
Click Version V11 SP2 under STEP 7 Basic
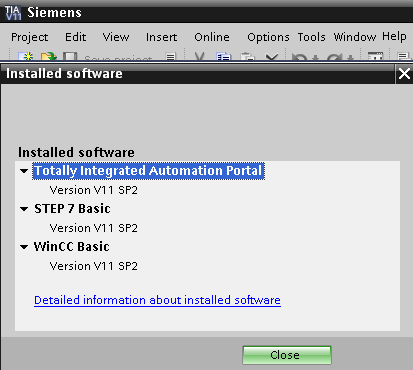[x=94, y=228]
